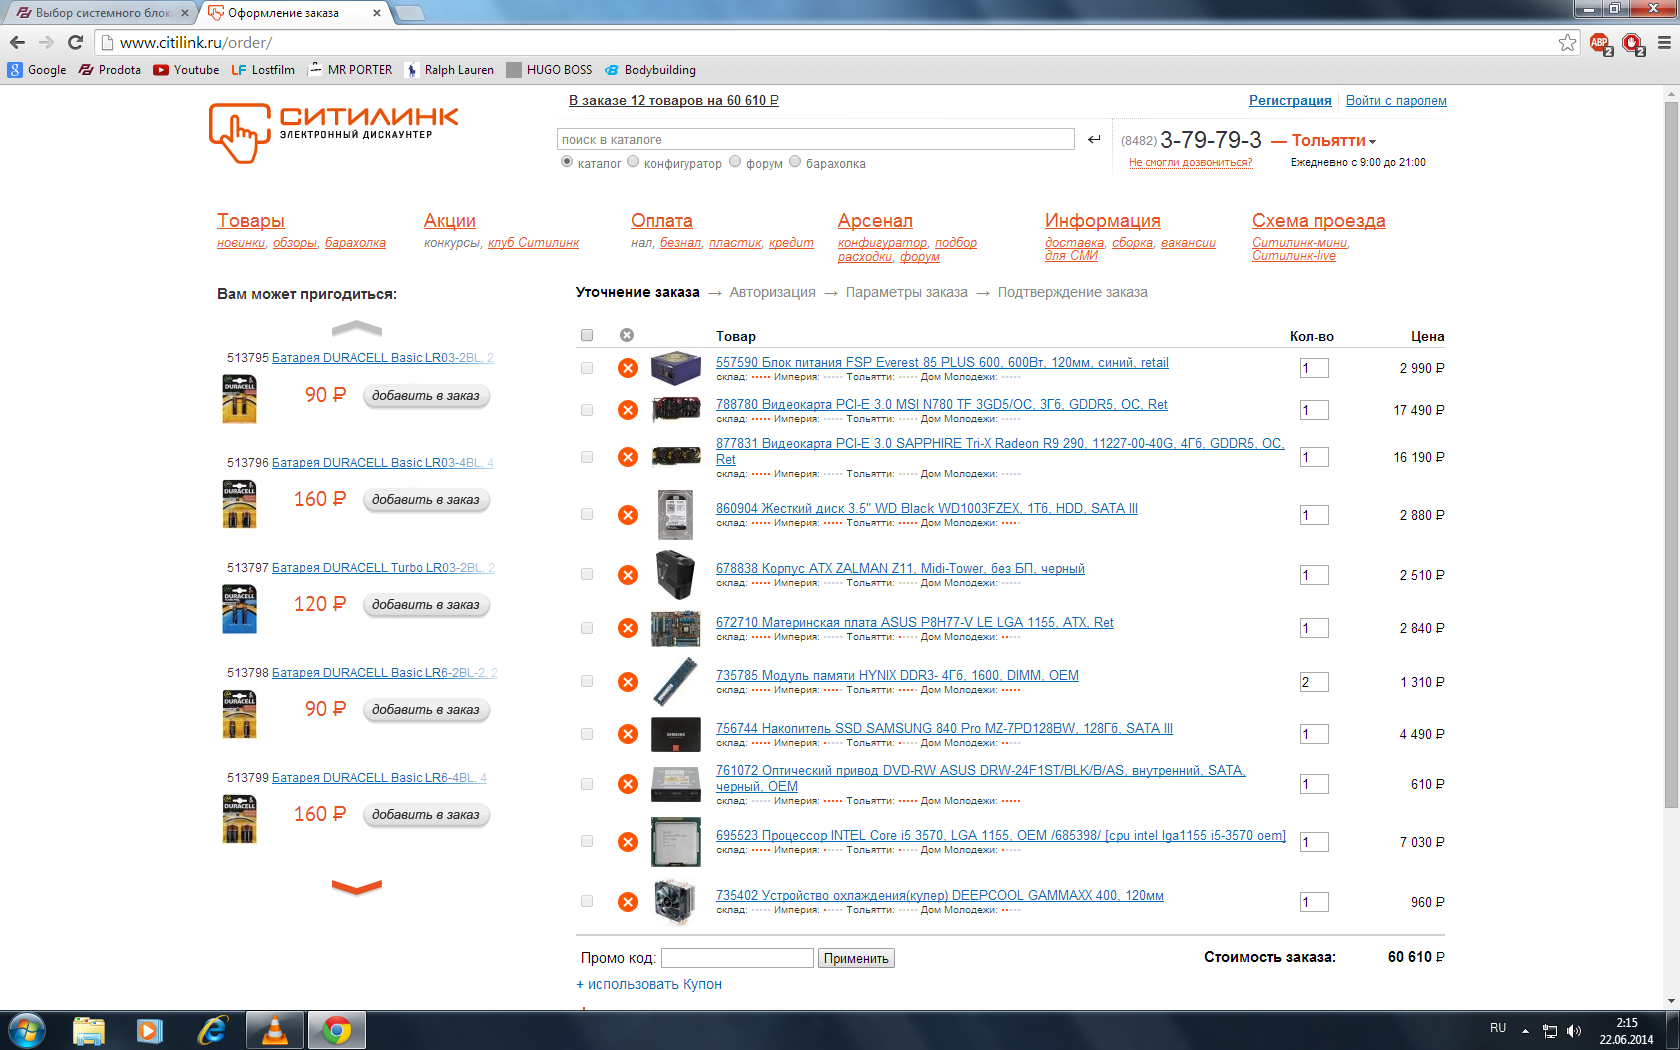This screenshot has height=1050, width=1680.
Task: Remove WD Black hard drive from order
Action: (x=628, y=515)
